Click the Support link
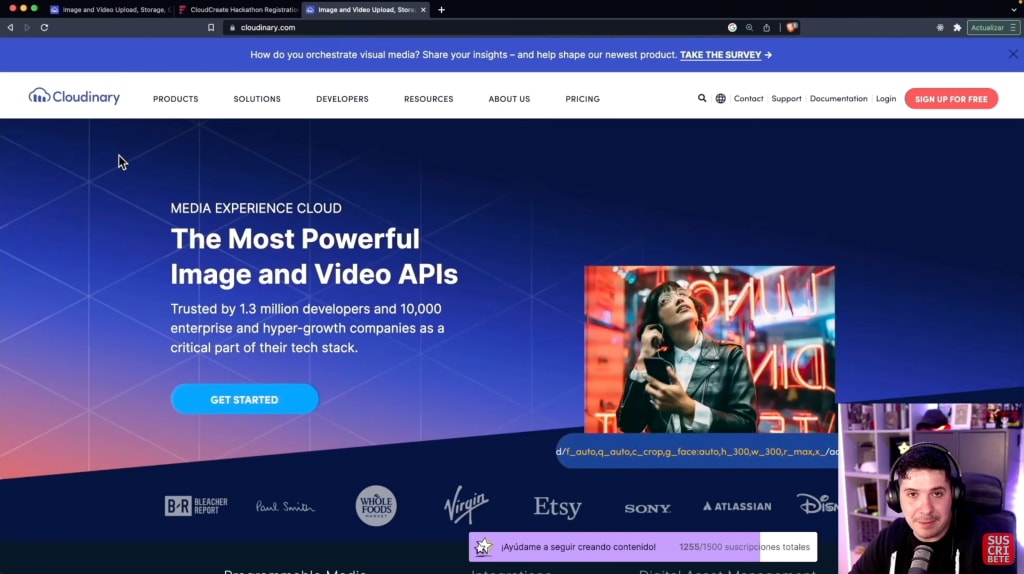1024x574 pixels. 786,99
